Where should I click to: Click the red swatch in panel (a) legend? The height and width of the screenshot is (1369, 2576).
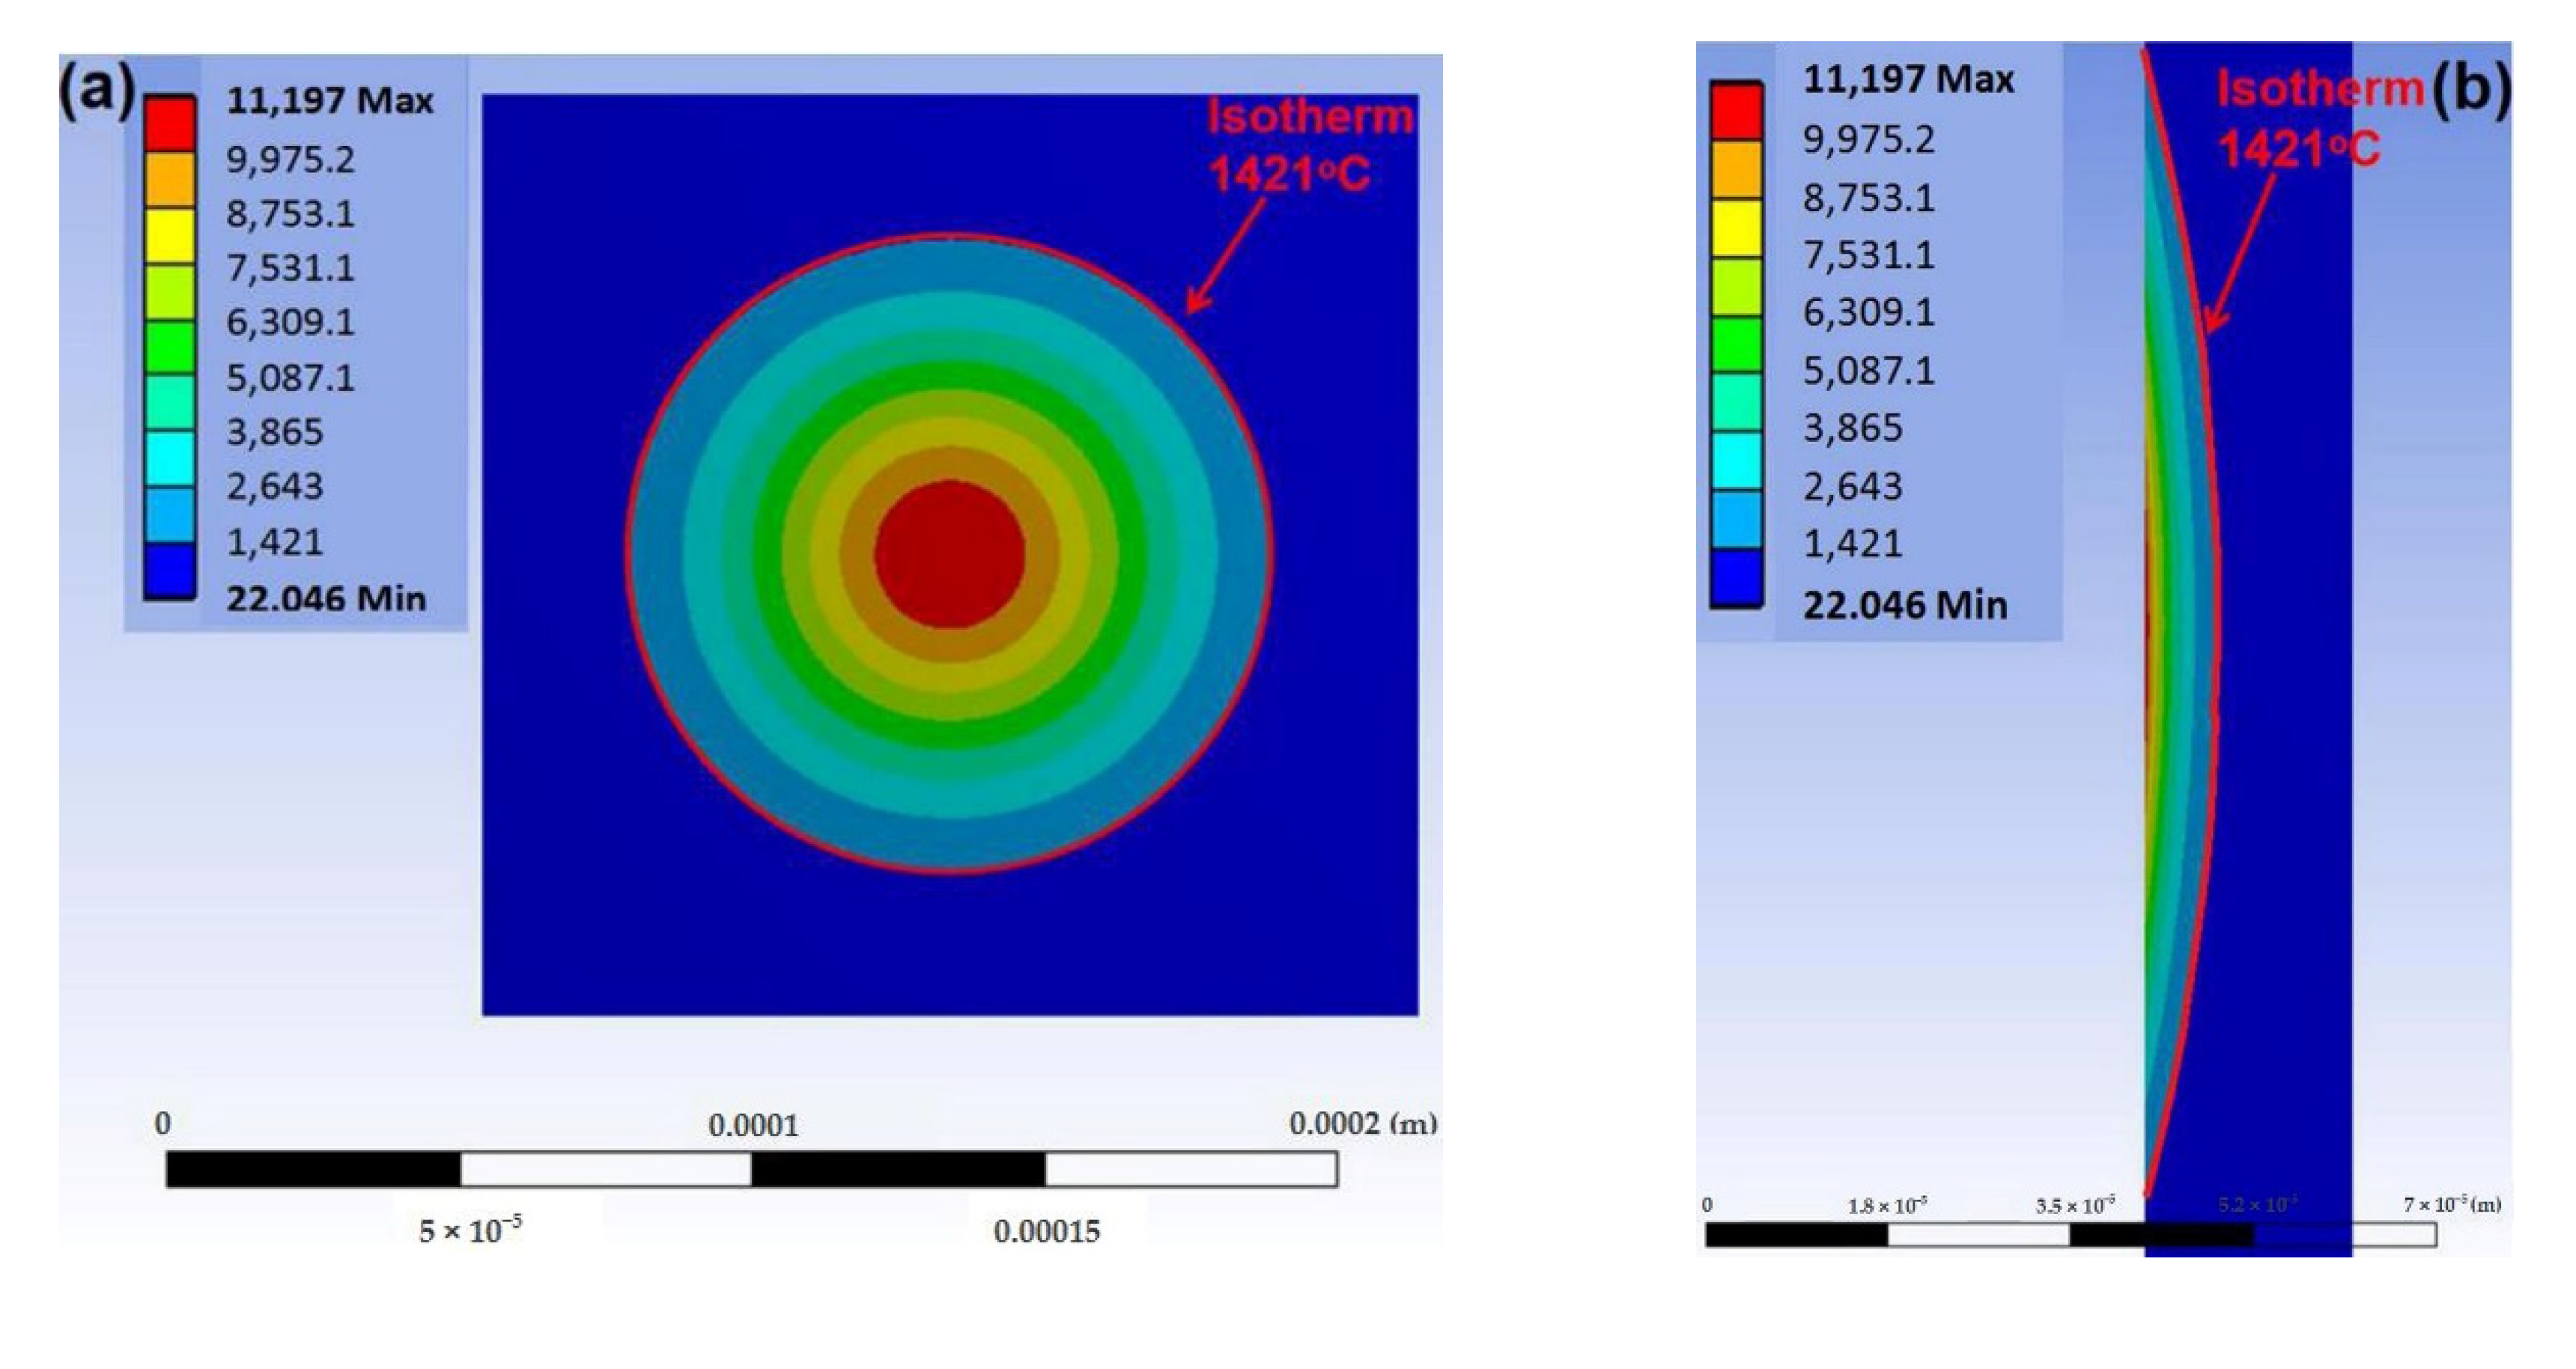pos(169,123)
